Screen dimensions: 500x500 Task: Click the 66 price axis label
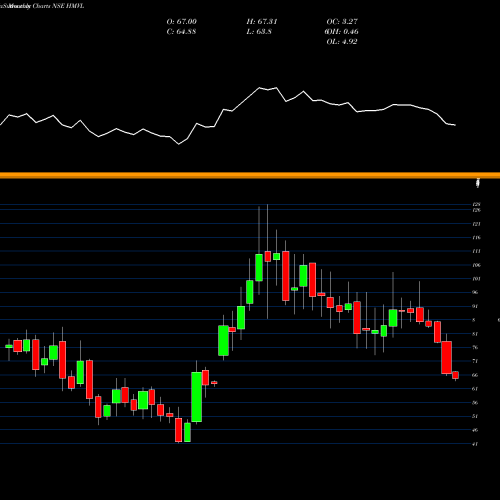coord(476,375)
